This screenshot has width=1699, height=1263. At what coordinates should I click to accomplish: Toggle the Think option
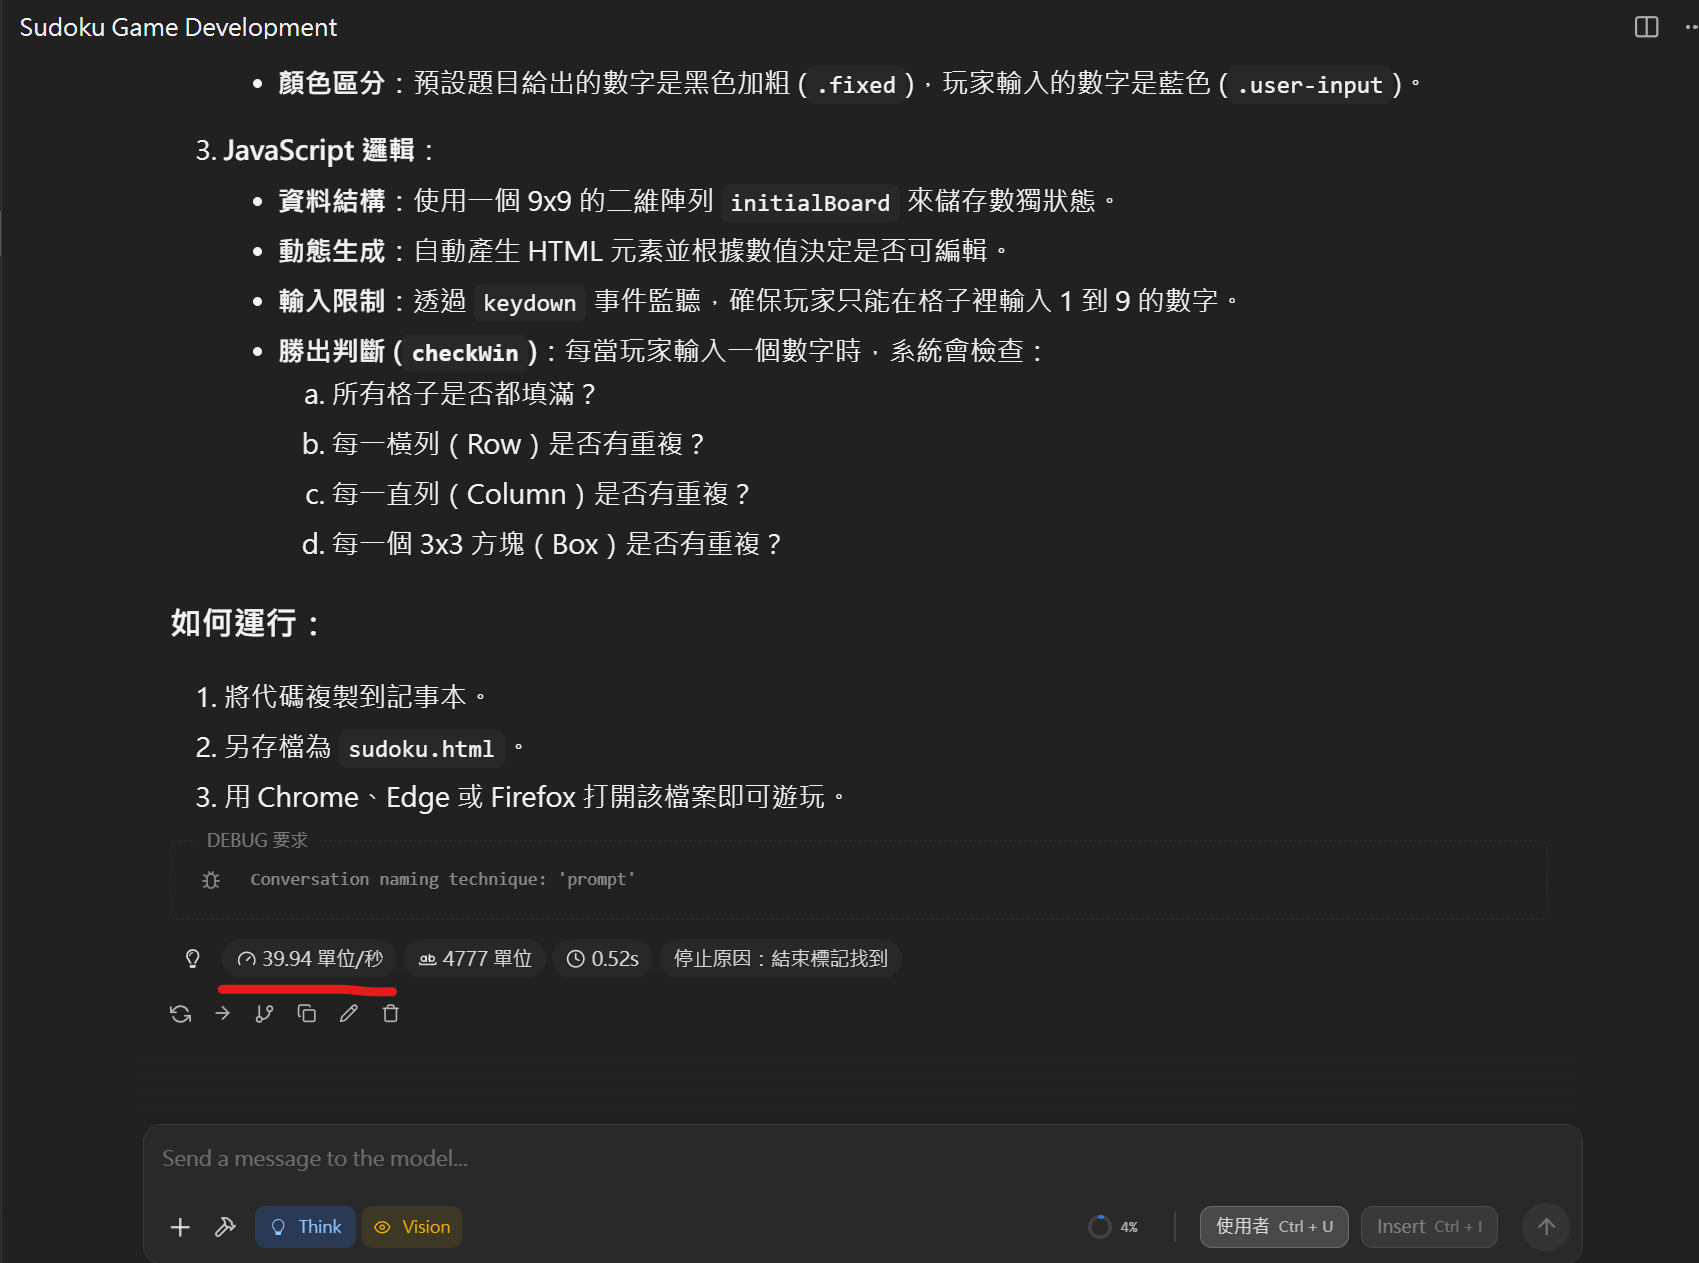click(305, 1227)
